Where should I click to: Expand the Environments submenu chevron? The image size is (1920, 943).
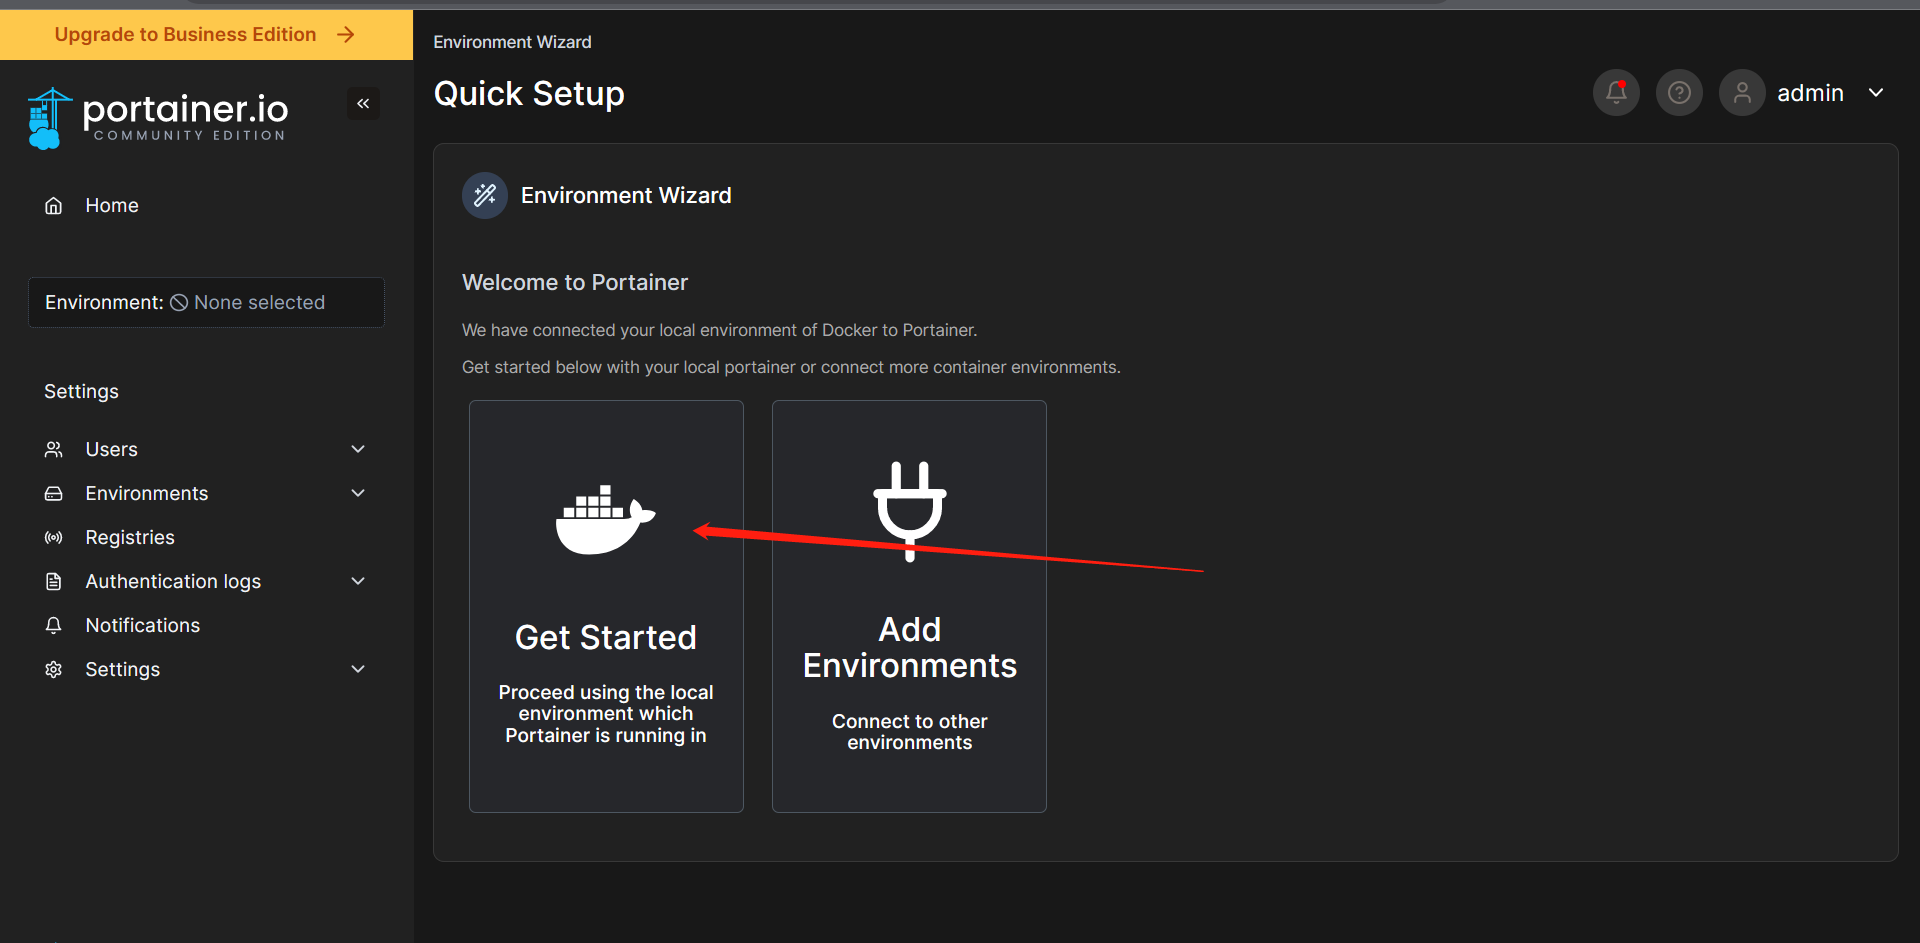coord(358,493)
